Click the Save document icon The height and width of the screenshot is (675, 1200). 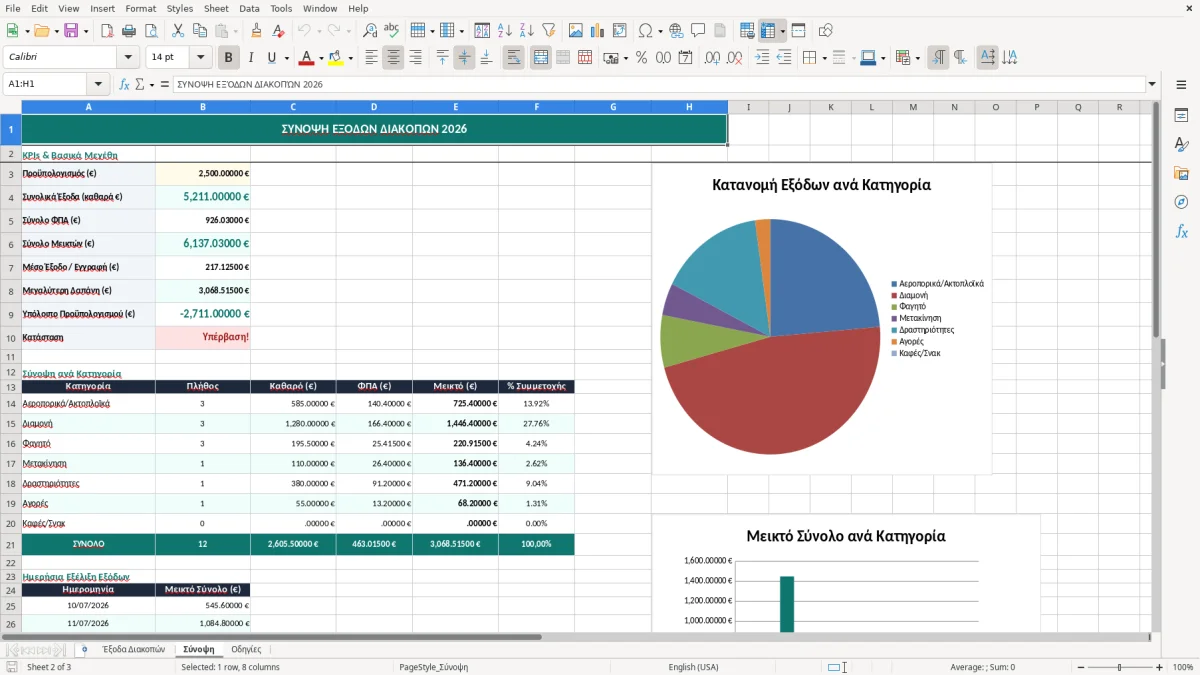click(x=71, y=31)
